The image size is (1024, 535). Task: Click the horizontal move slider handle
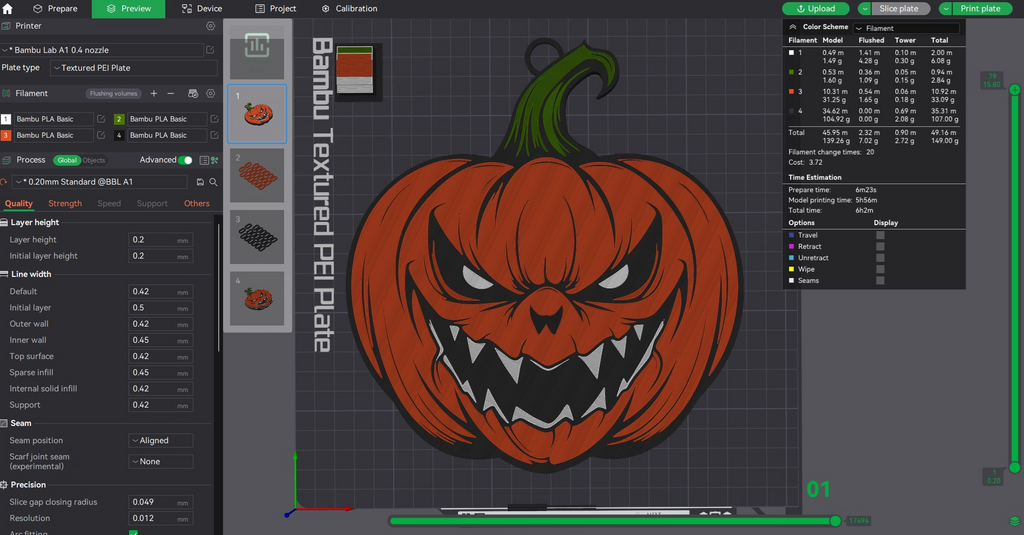(x=835, y=521)
